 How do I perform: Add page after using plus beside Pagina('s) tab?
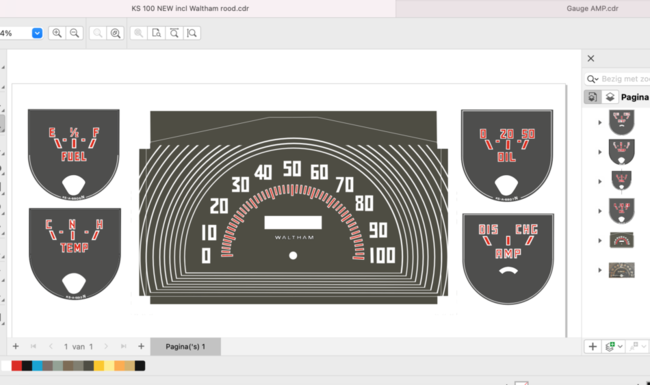(141, 346)
